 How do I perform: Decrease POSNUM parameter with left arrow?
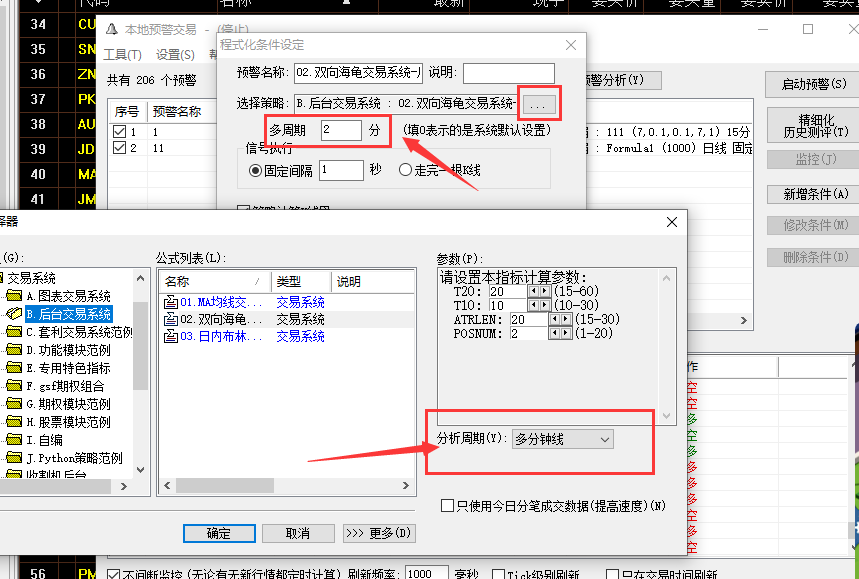coord(554,333)
